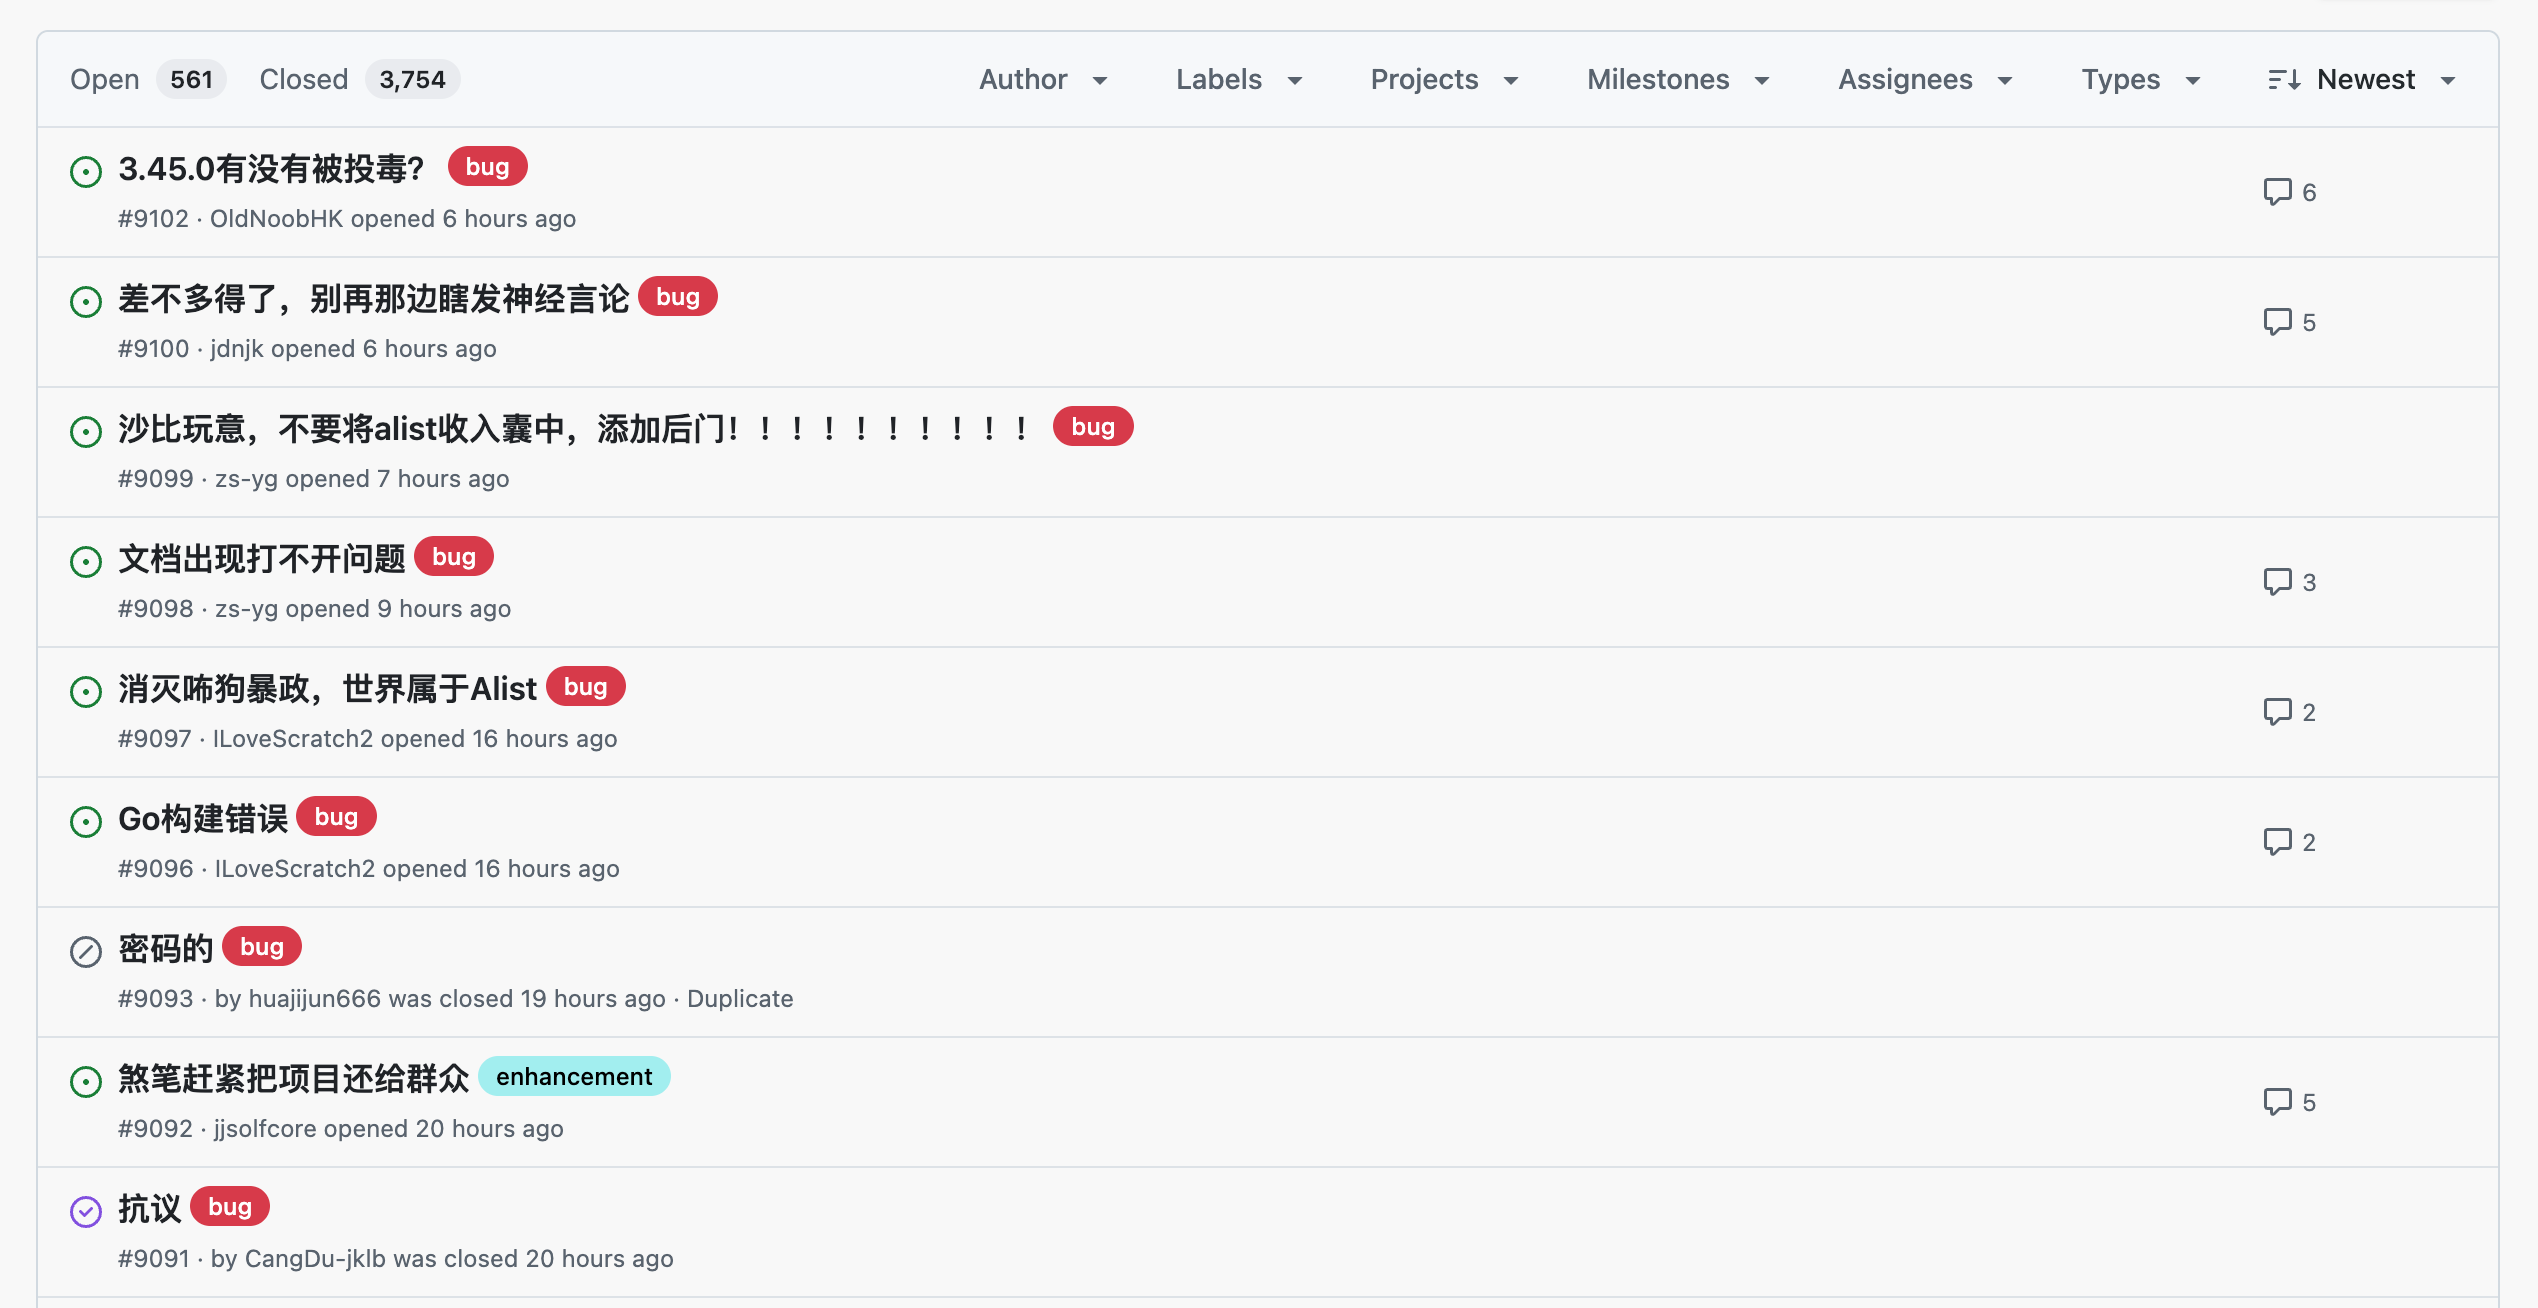Click comment icon on issue #9102

(2277, 191)
